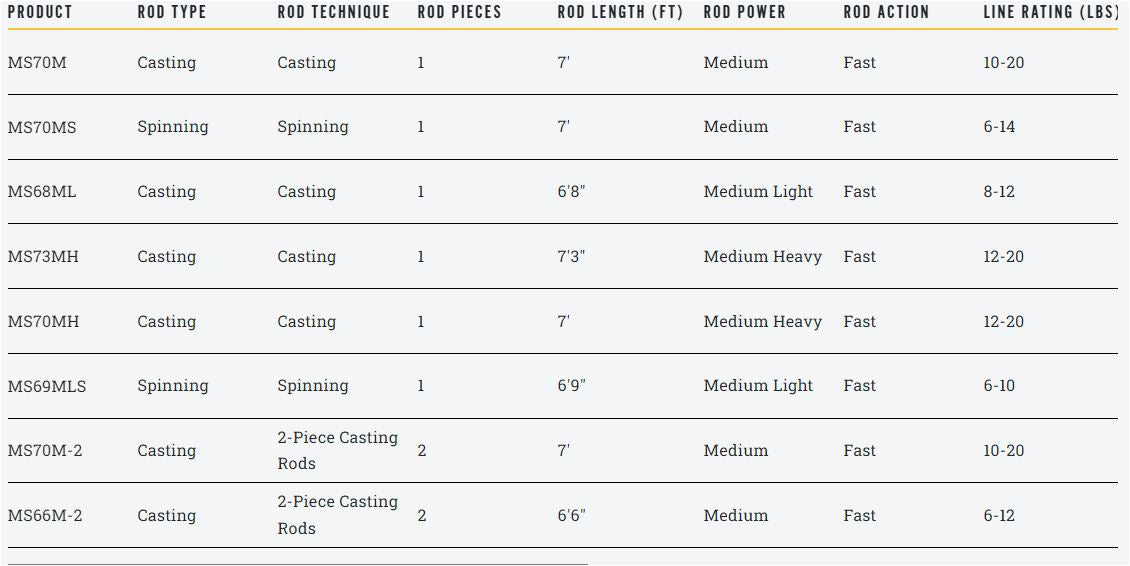Open the MS70MS product entry
This screenshot has height=566, width=1130.
coord(42,127)
